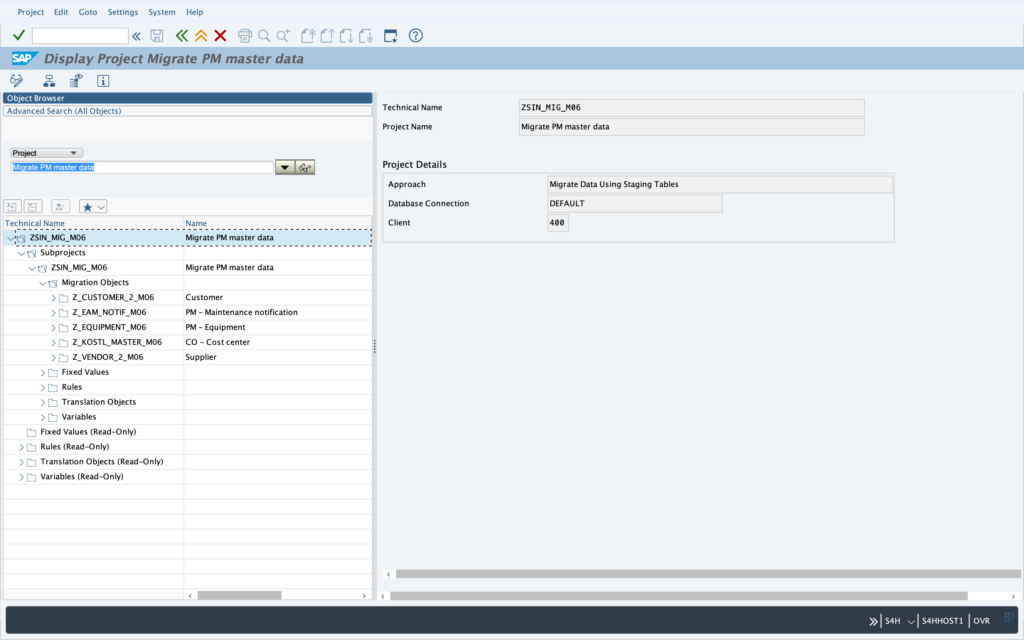1024x640 pixels.
Task: Click the Technical Name field ZSIN_MIG_M06
Action: [692, 108]
